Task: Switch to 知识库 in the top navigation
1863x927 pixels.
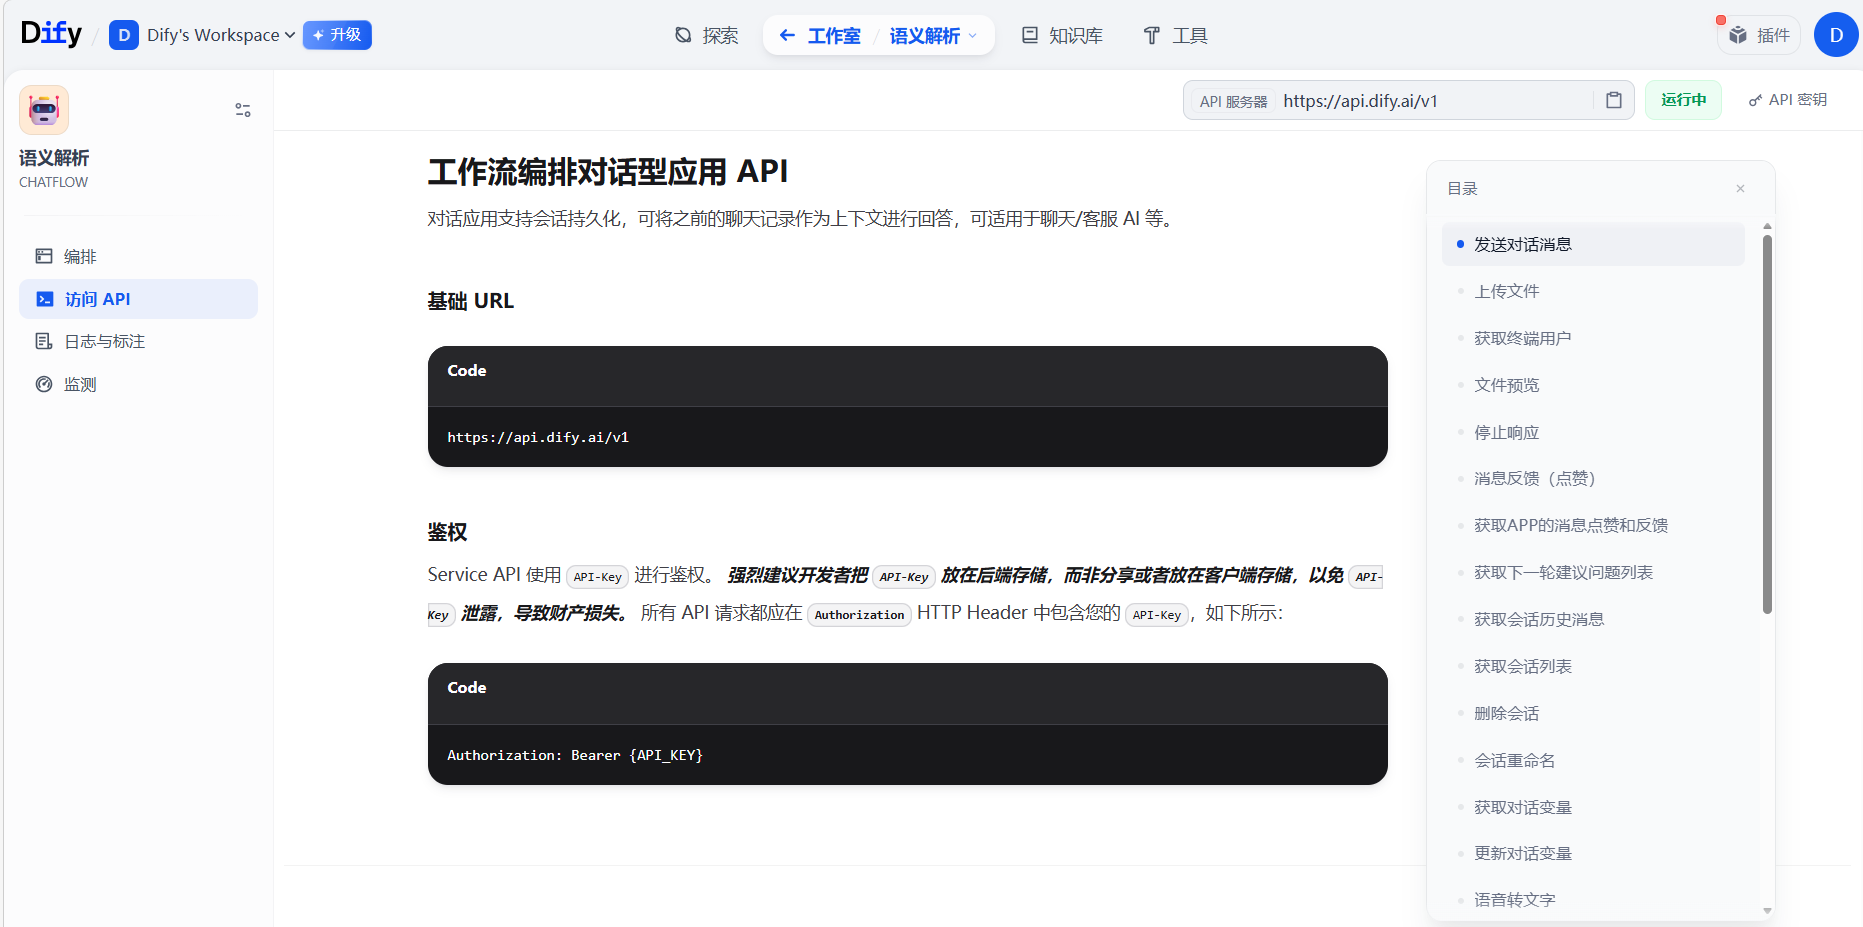Action: [x=1062, y=35]
